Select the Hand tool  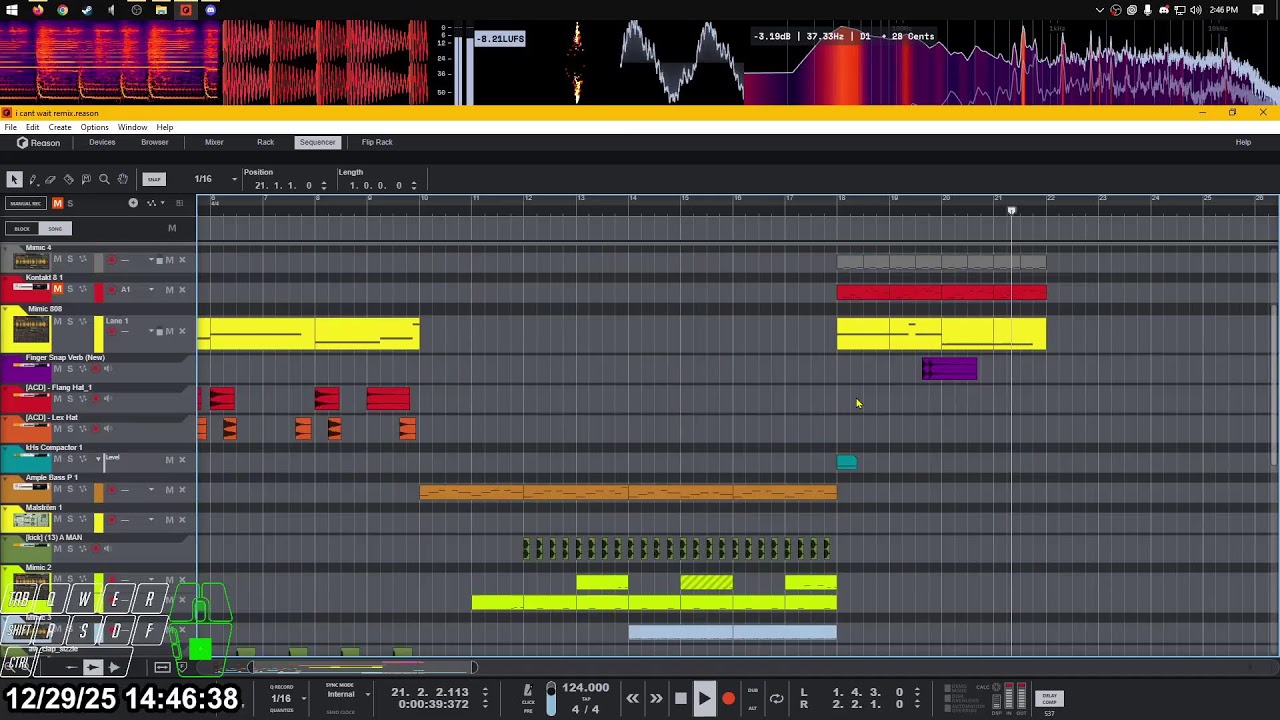[122, 179]
